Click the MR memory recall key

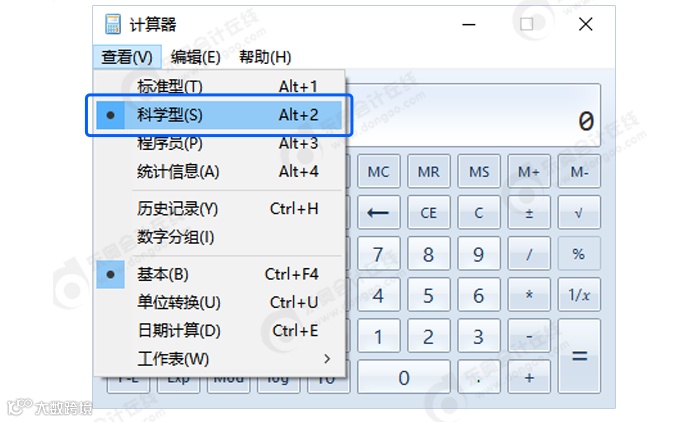(429, 171)
